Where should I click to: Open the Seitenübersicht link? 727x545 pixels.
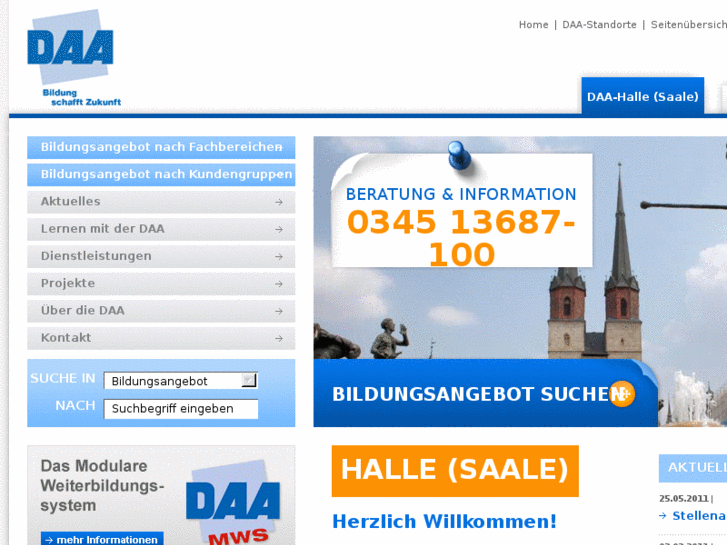[689, 25]
